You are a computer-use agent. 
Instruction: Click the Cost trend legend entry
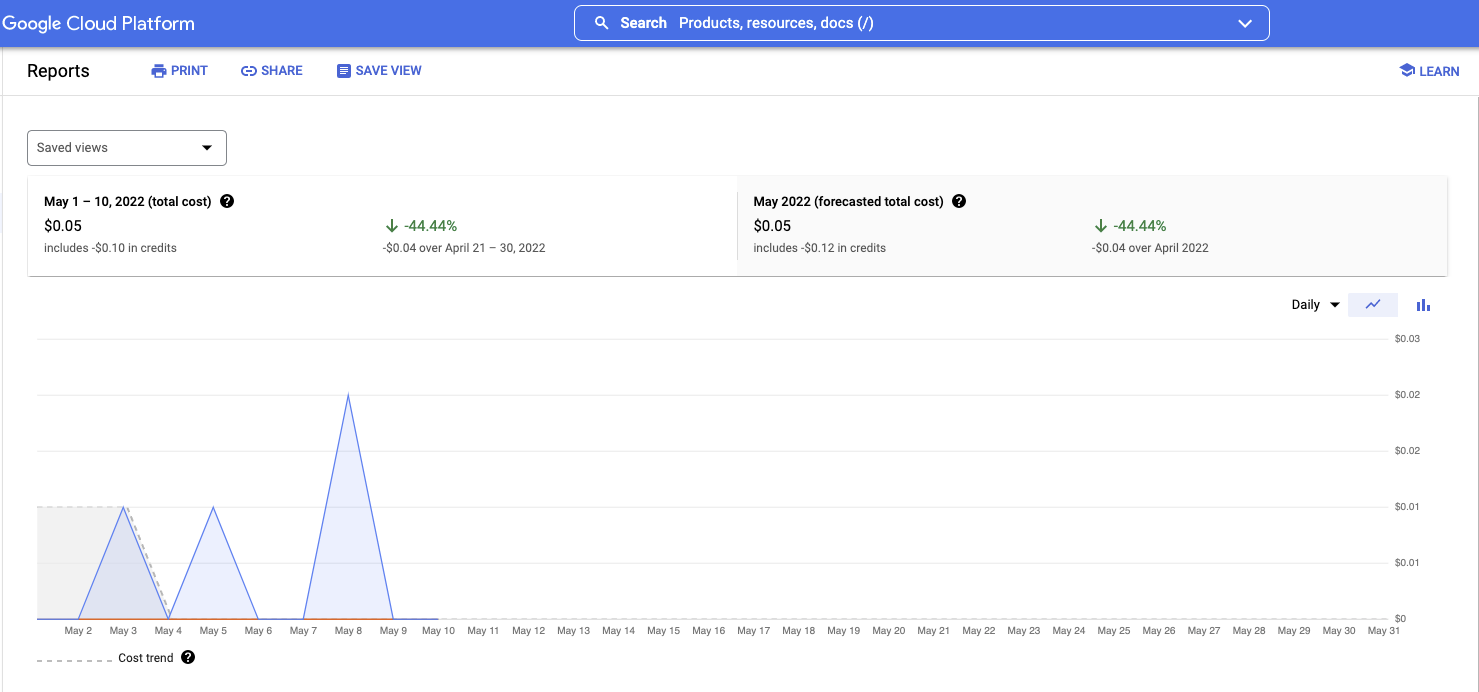[145, 657]
